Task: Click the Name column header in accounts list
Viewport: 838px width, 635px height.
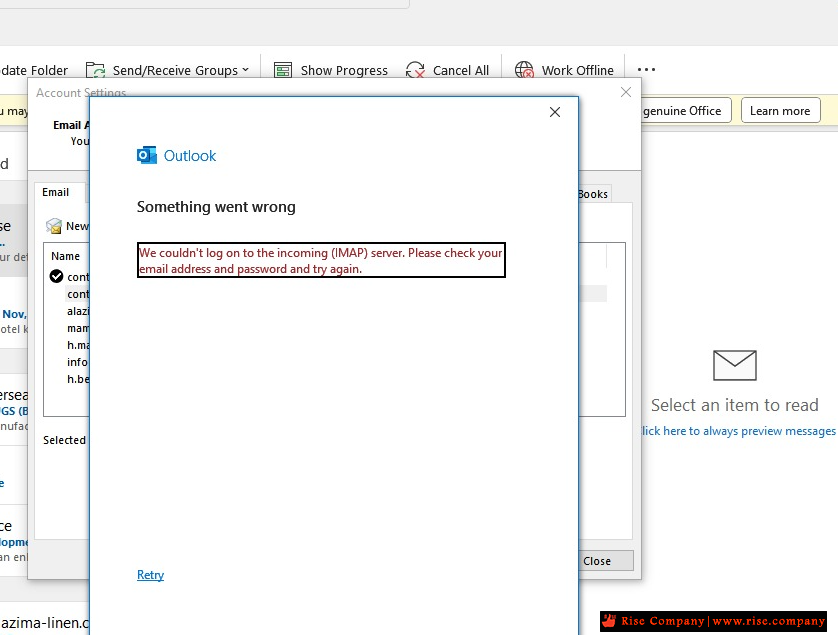Action: pos(66,256)
